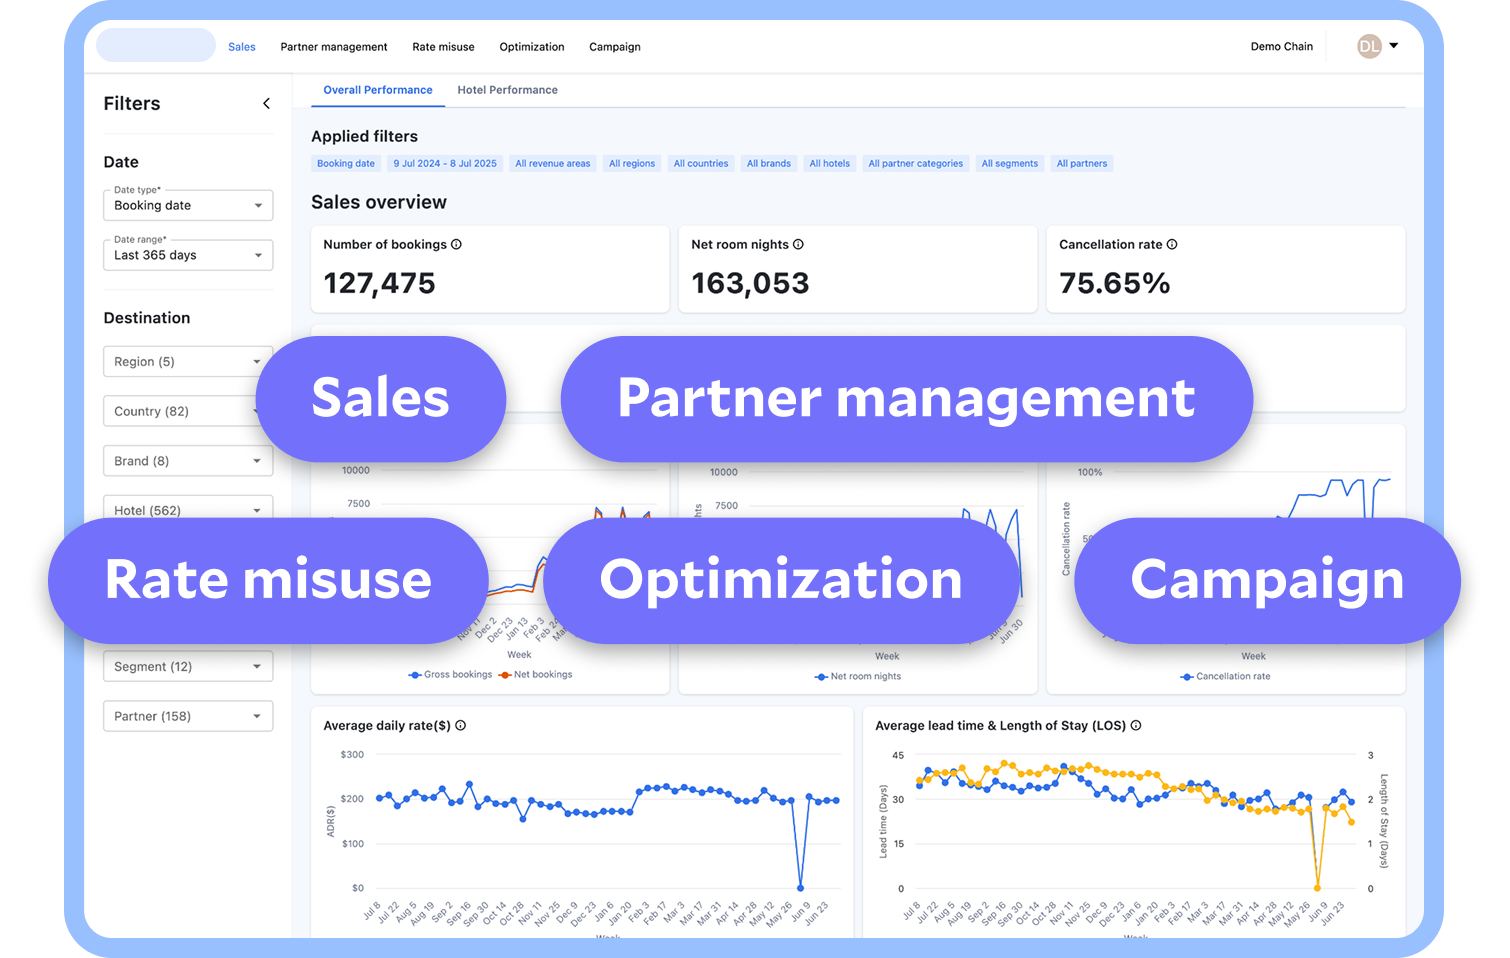Expand the Brand (8) filter

pyautogui.click(x=188, y=461)
